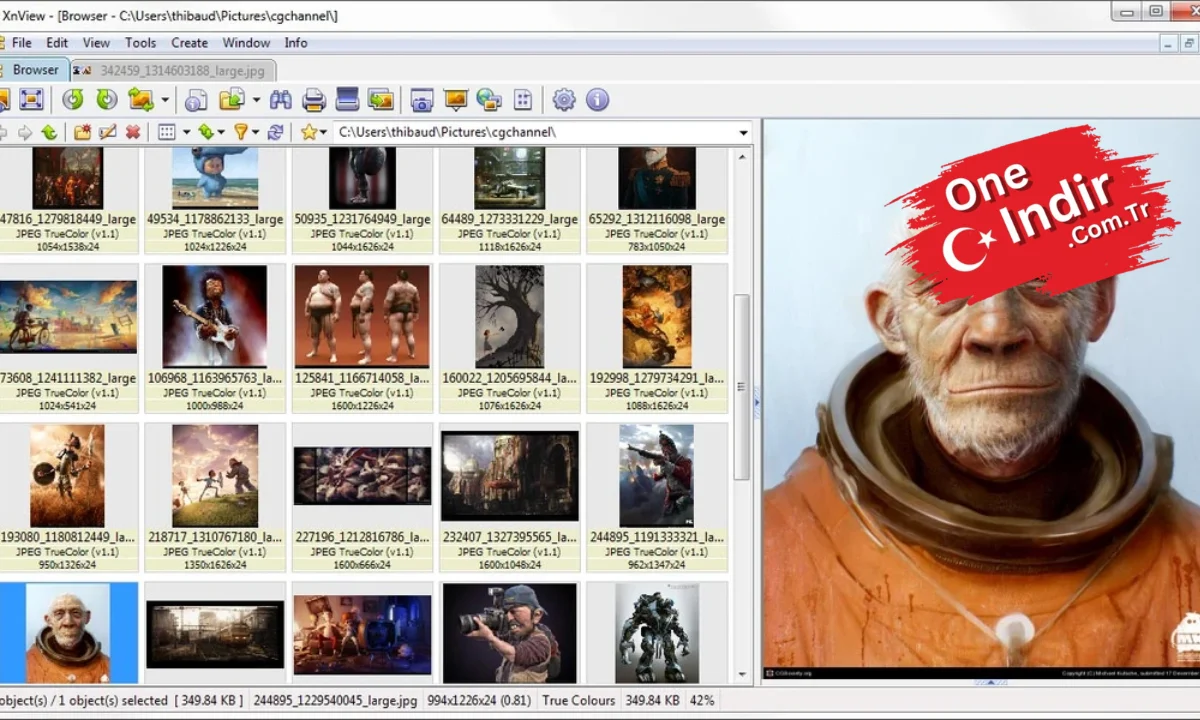This screenshot has width=1200, height=720.
Task: Select the sumo wrestlers thumbnail 125841_1166714058
Action: pos(362,338)
